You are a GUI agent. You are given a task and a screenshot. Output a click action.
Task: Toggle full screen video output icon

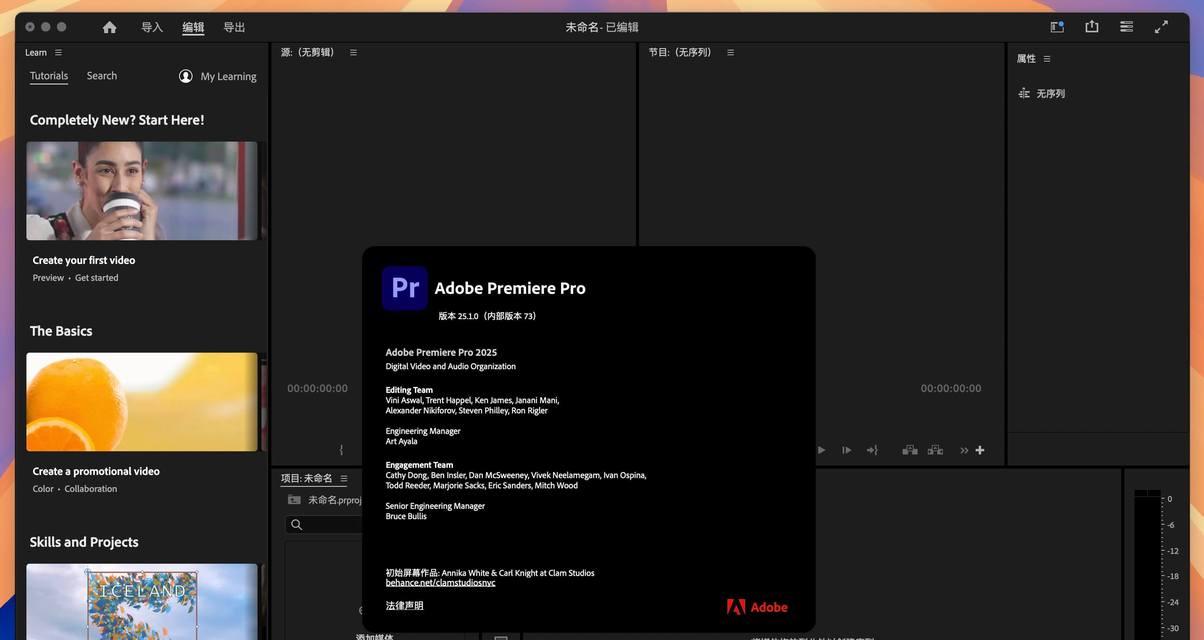[x=1161, y=27]
